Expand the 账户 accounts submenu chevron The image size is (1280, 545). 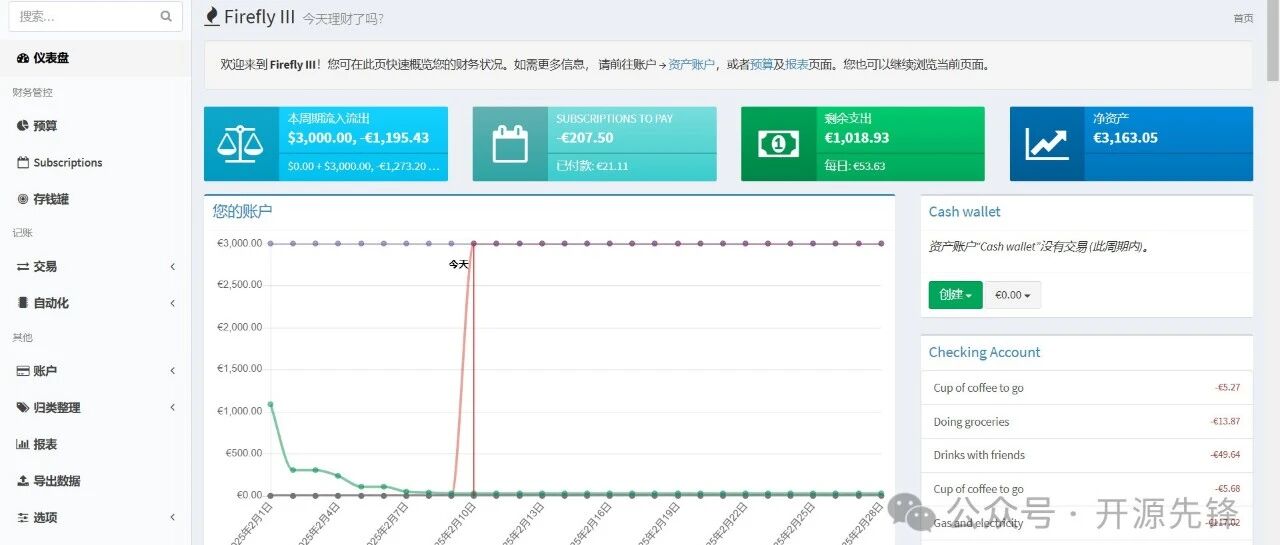pyautogui.click(x=173, y=371)
